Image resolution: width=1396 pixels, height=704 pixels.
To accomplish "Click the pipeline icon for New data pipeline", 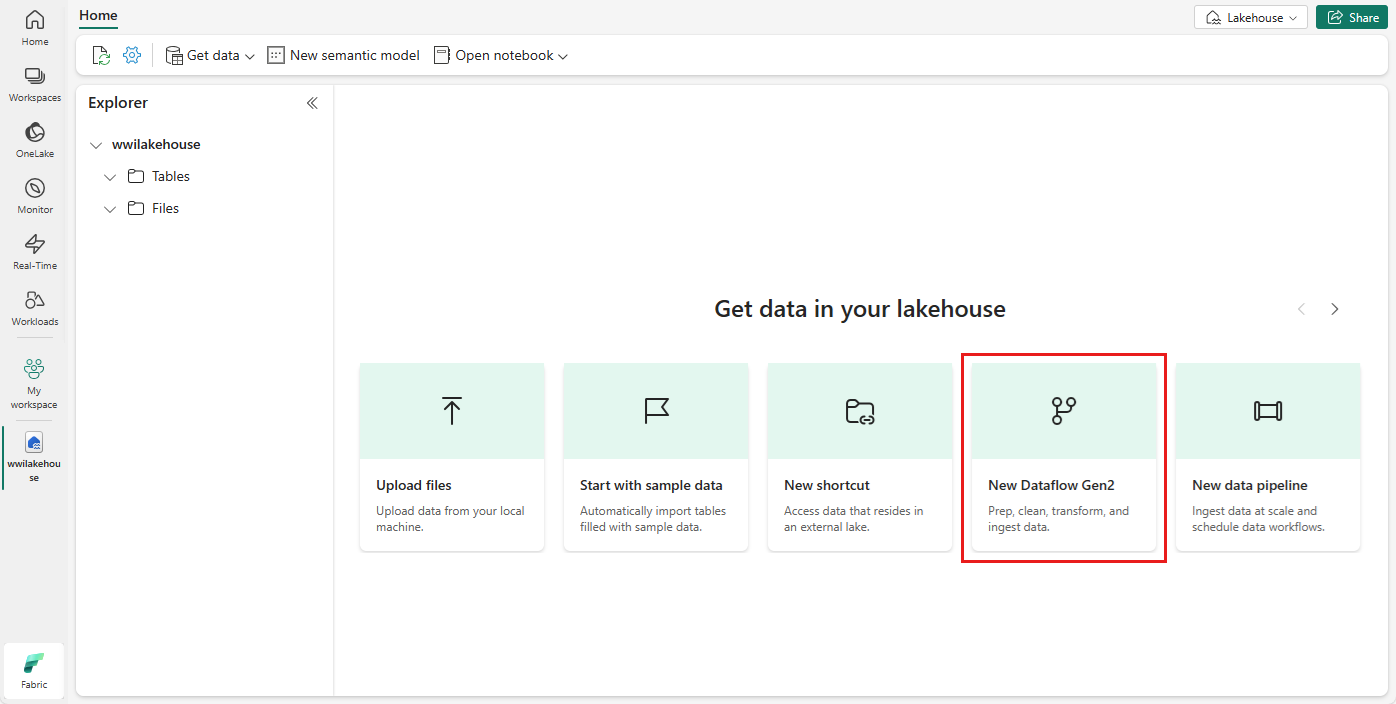I will pyautogui.click(x=1268, y=411).
